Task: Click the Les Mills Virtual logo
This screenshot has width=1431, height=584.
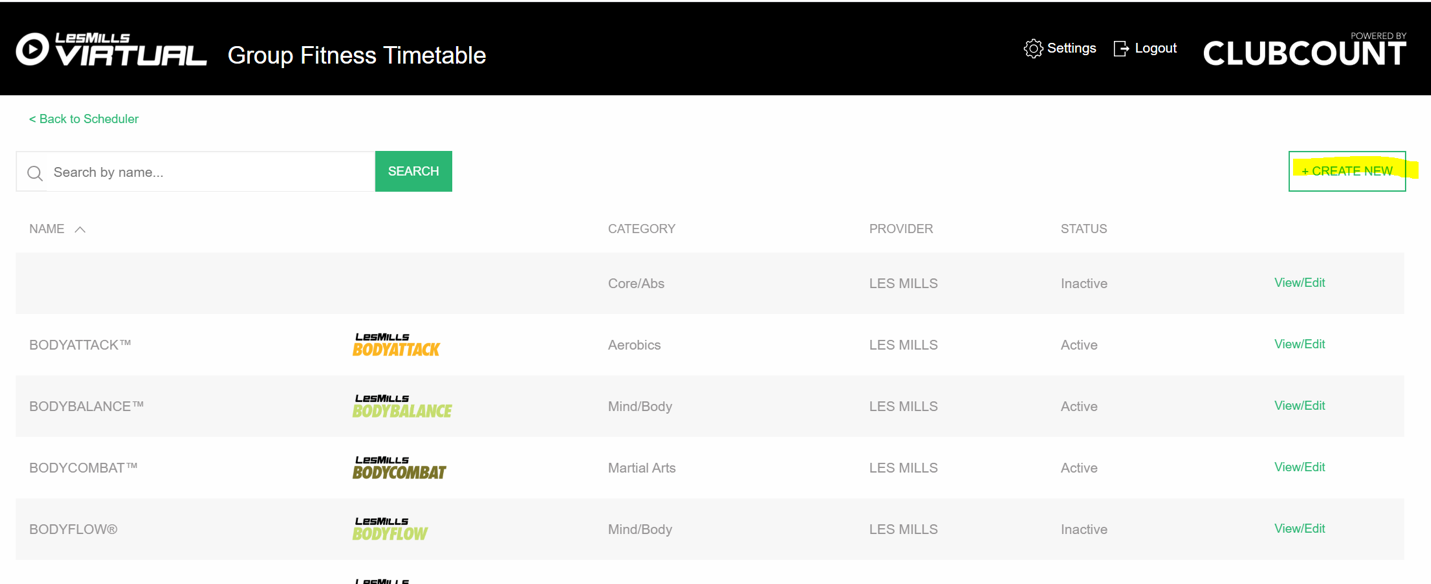Action: (111, 49)
